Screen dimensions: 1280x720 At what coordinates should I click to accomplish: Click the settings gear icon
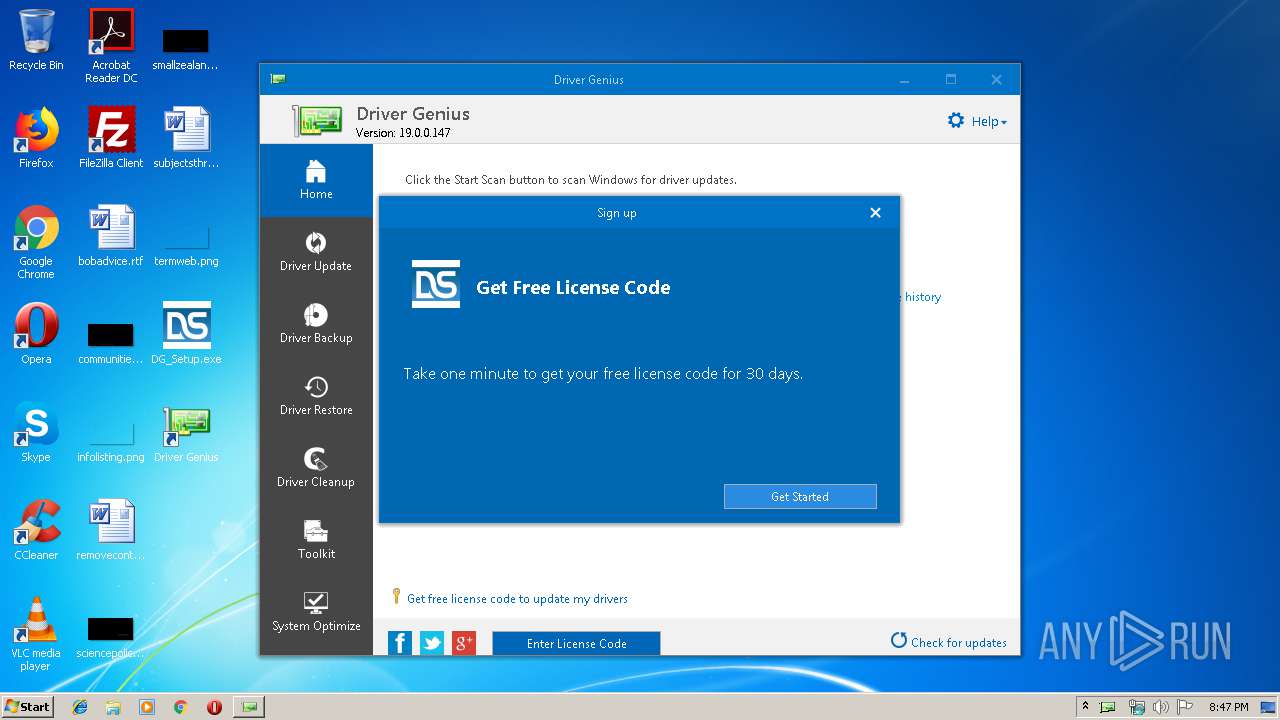pyautogui.click(x=956, y=120)
